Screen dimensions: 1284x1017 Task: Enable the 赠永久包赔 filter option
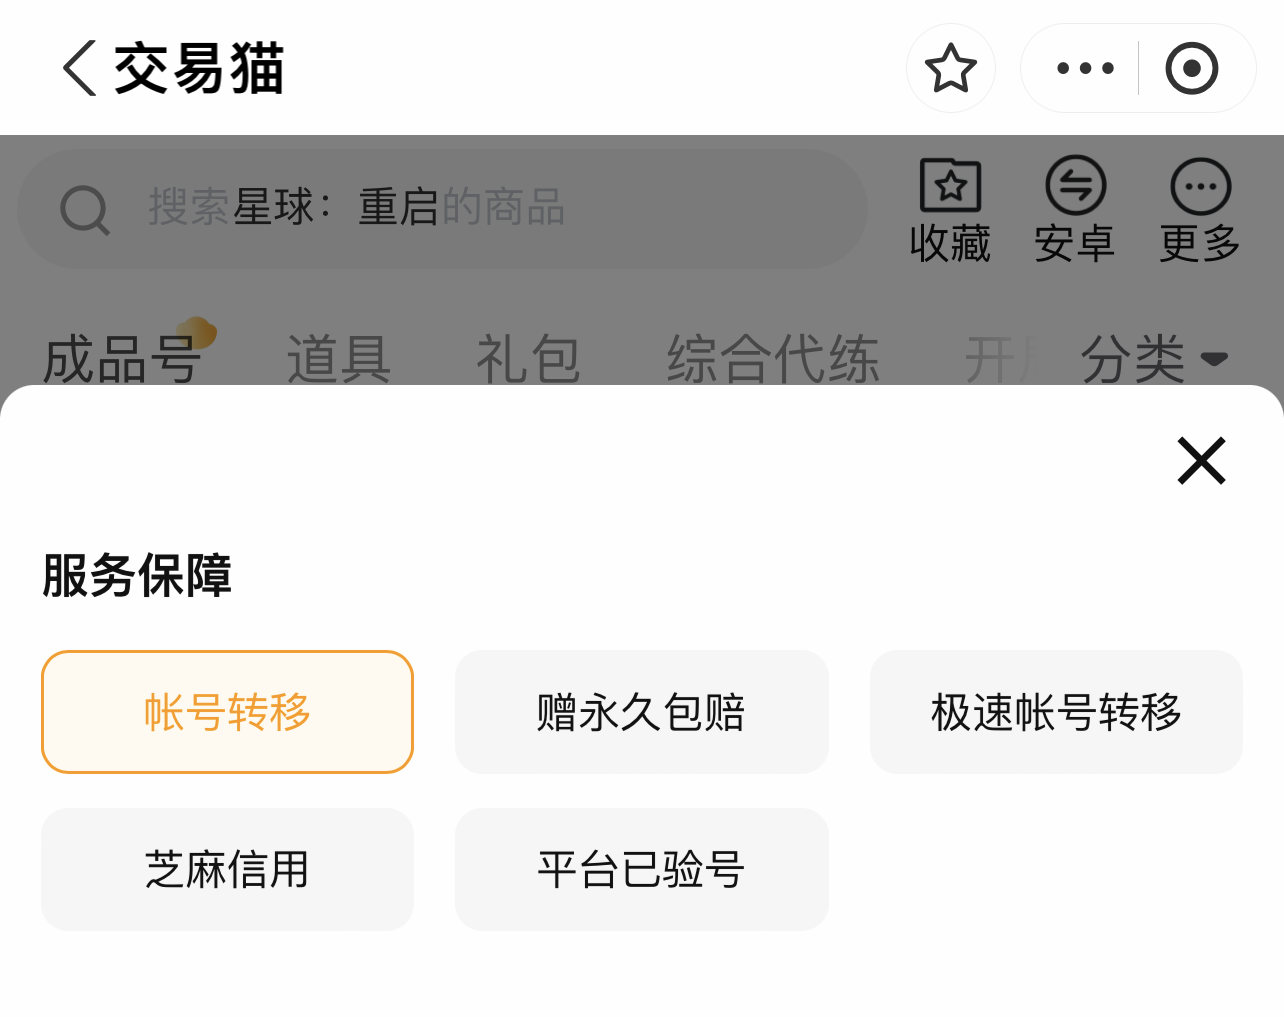click(x=641, y=712)
